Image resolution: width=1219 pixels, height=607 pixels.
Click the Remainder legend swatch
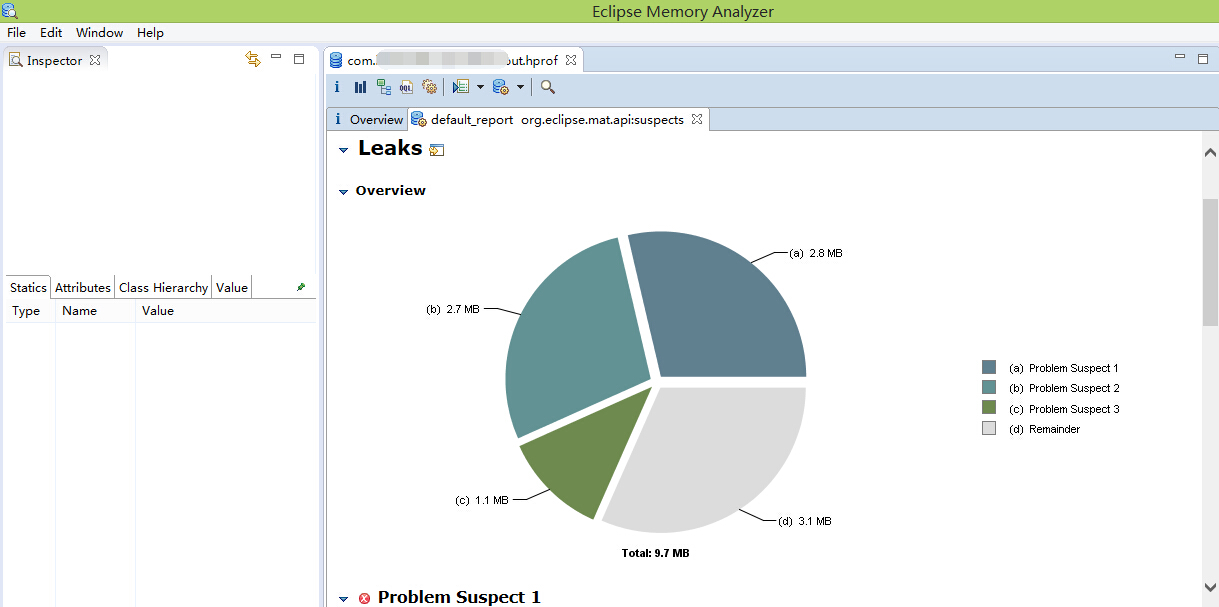pos(989,428)
